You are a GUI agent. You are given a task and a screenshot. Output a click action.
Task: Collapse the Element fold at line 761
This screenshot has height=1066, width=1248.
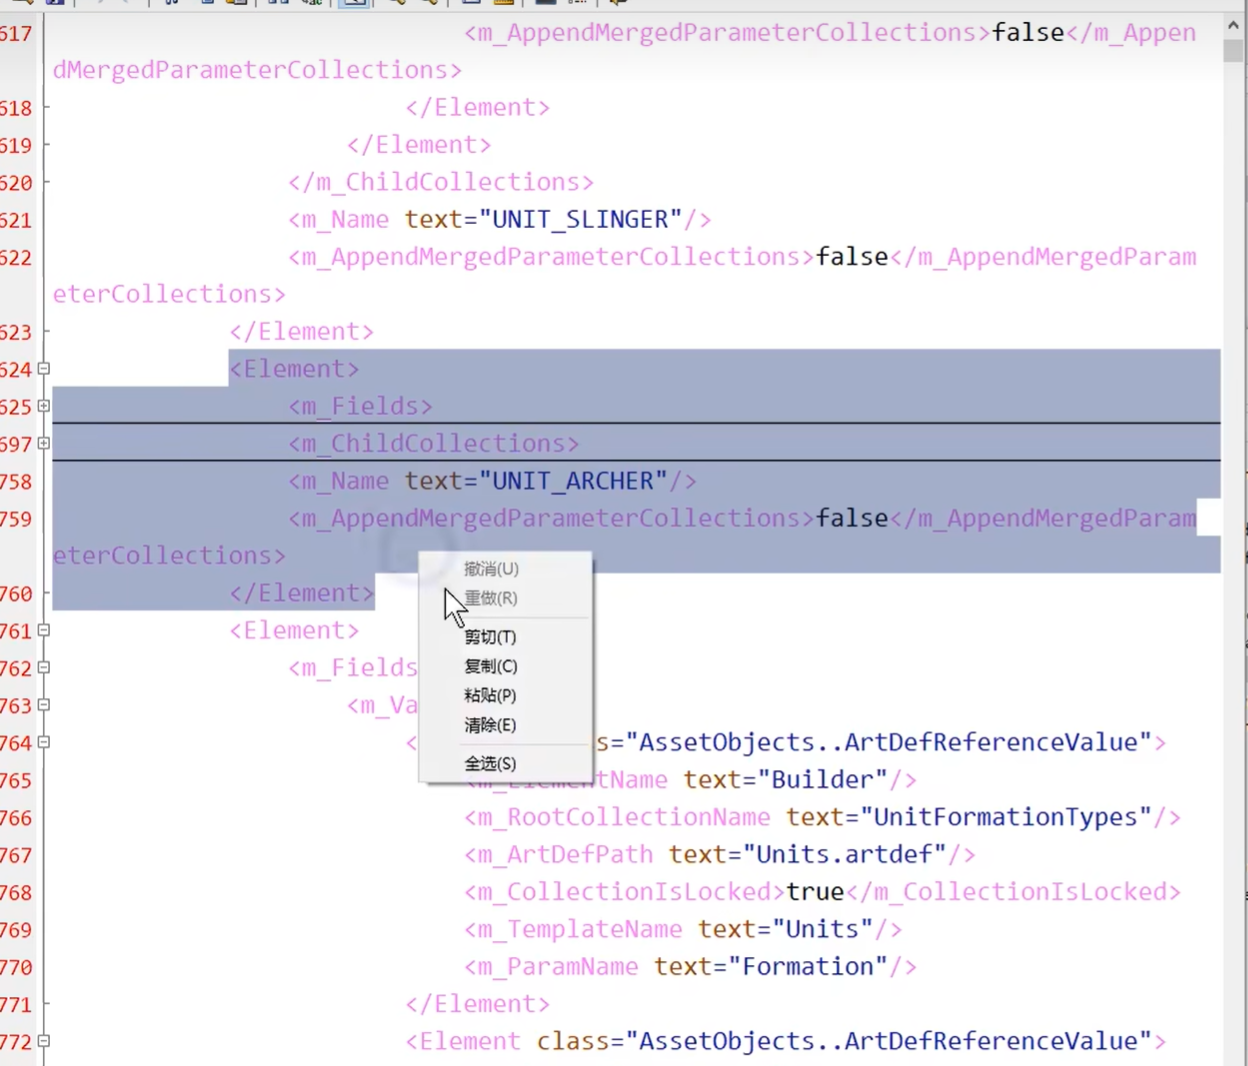[43, 631]
